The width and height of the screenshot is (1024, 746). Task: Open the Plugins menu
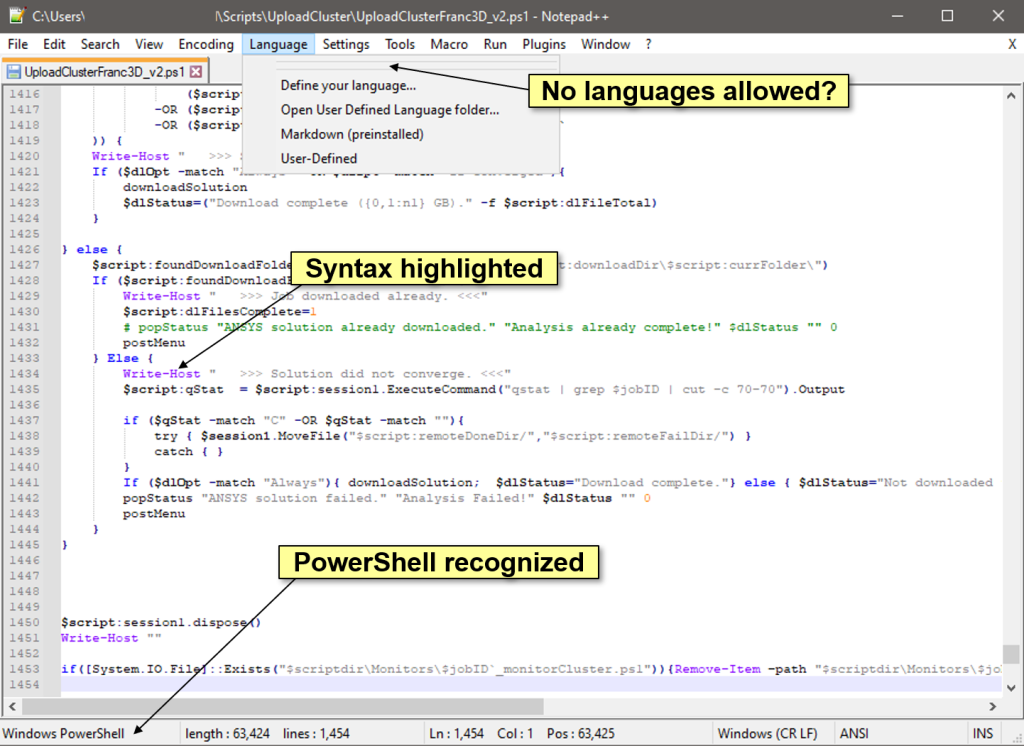coord(544,44)
